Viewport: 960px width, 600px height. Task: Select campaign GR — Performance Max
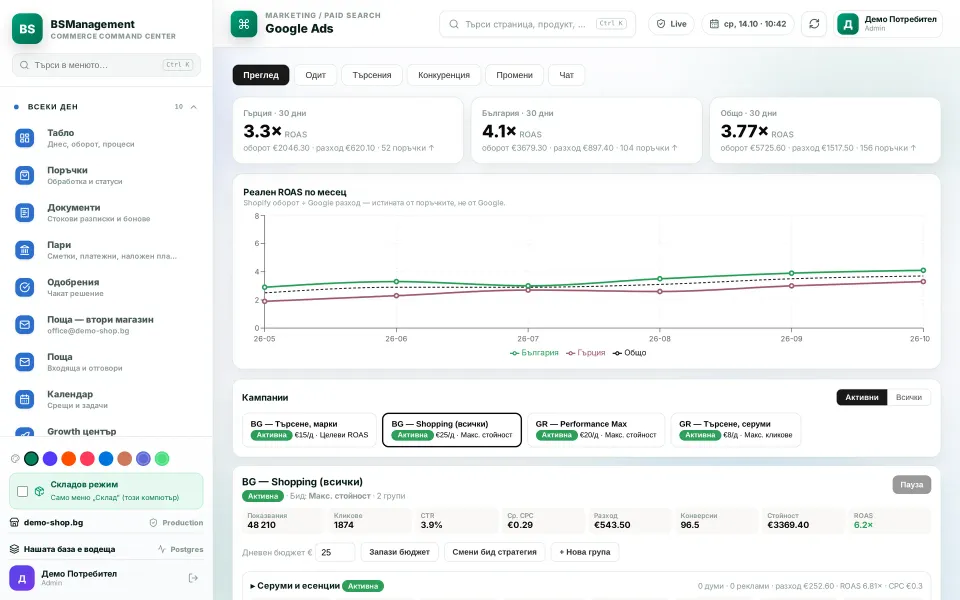click(x=596, y=430)
